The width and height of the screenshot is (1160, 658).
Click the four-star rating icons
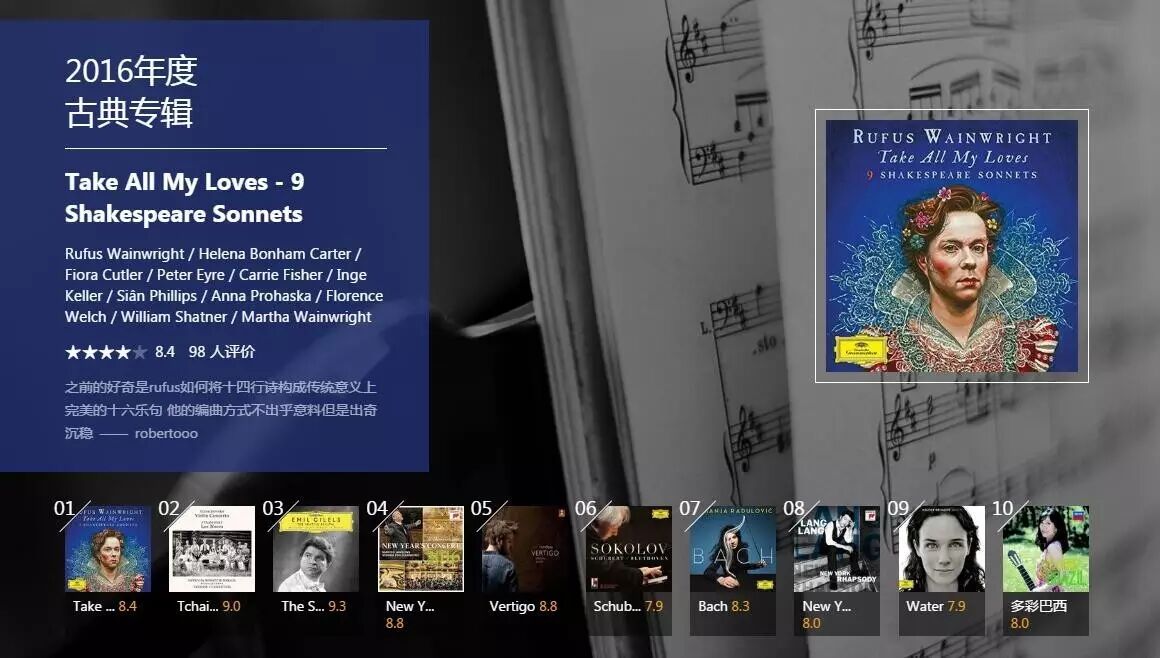pos(106,352)
